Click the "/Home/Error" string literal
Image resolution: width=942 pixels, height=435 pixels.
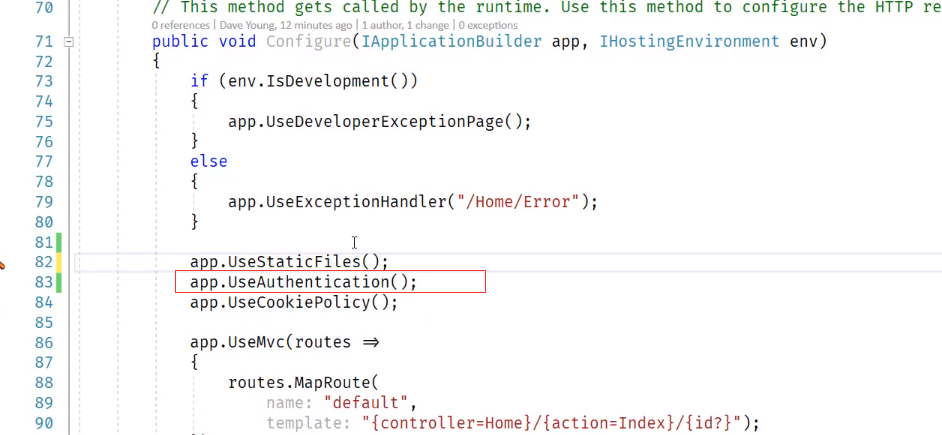click(518, 202)
